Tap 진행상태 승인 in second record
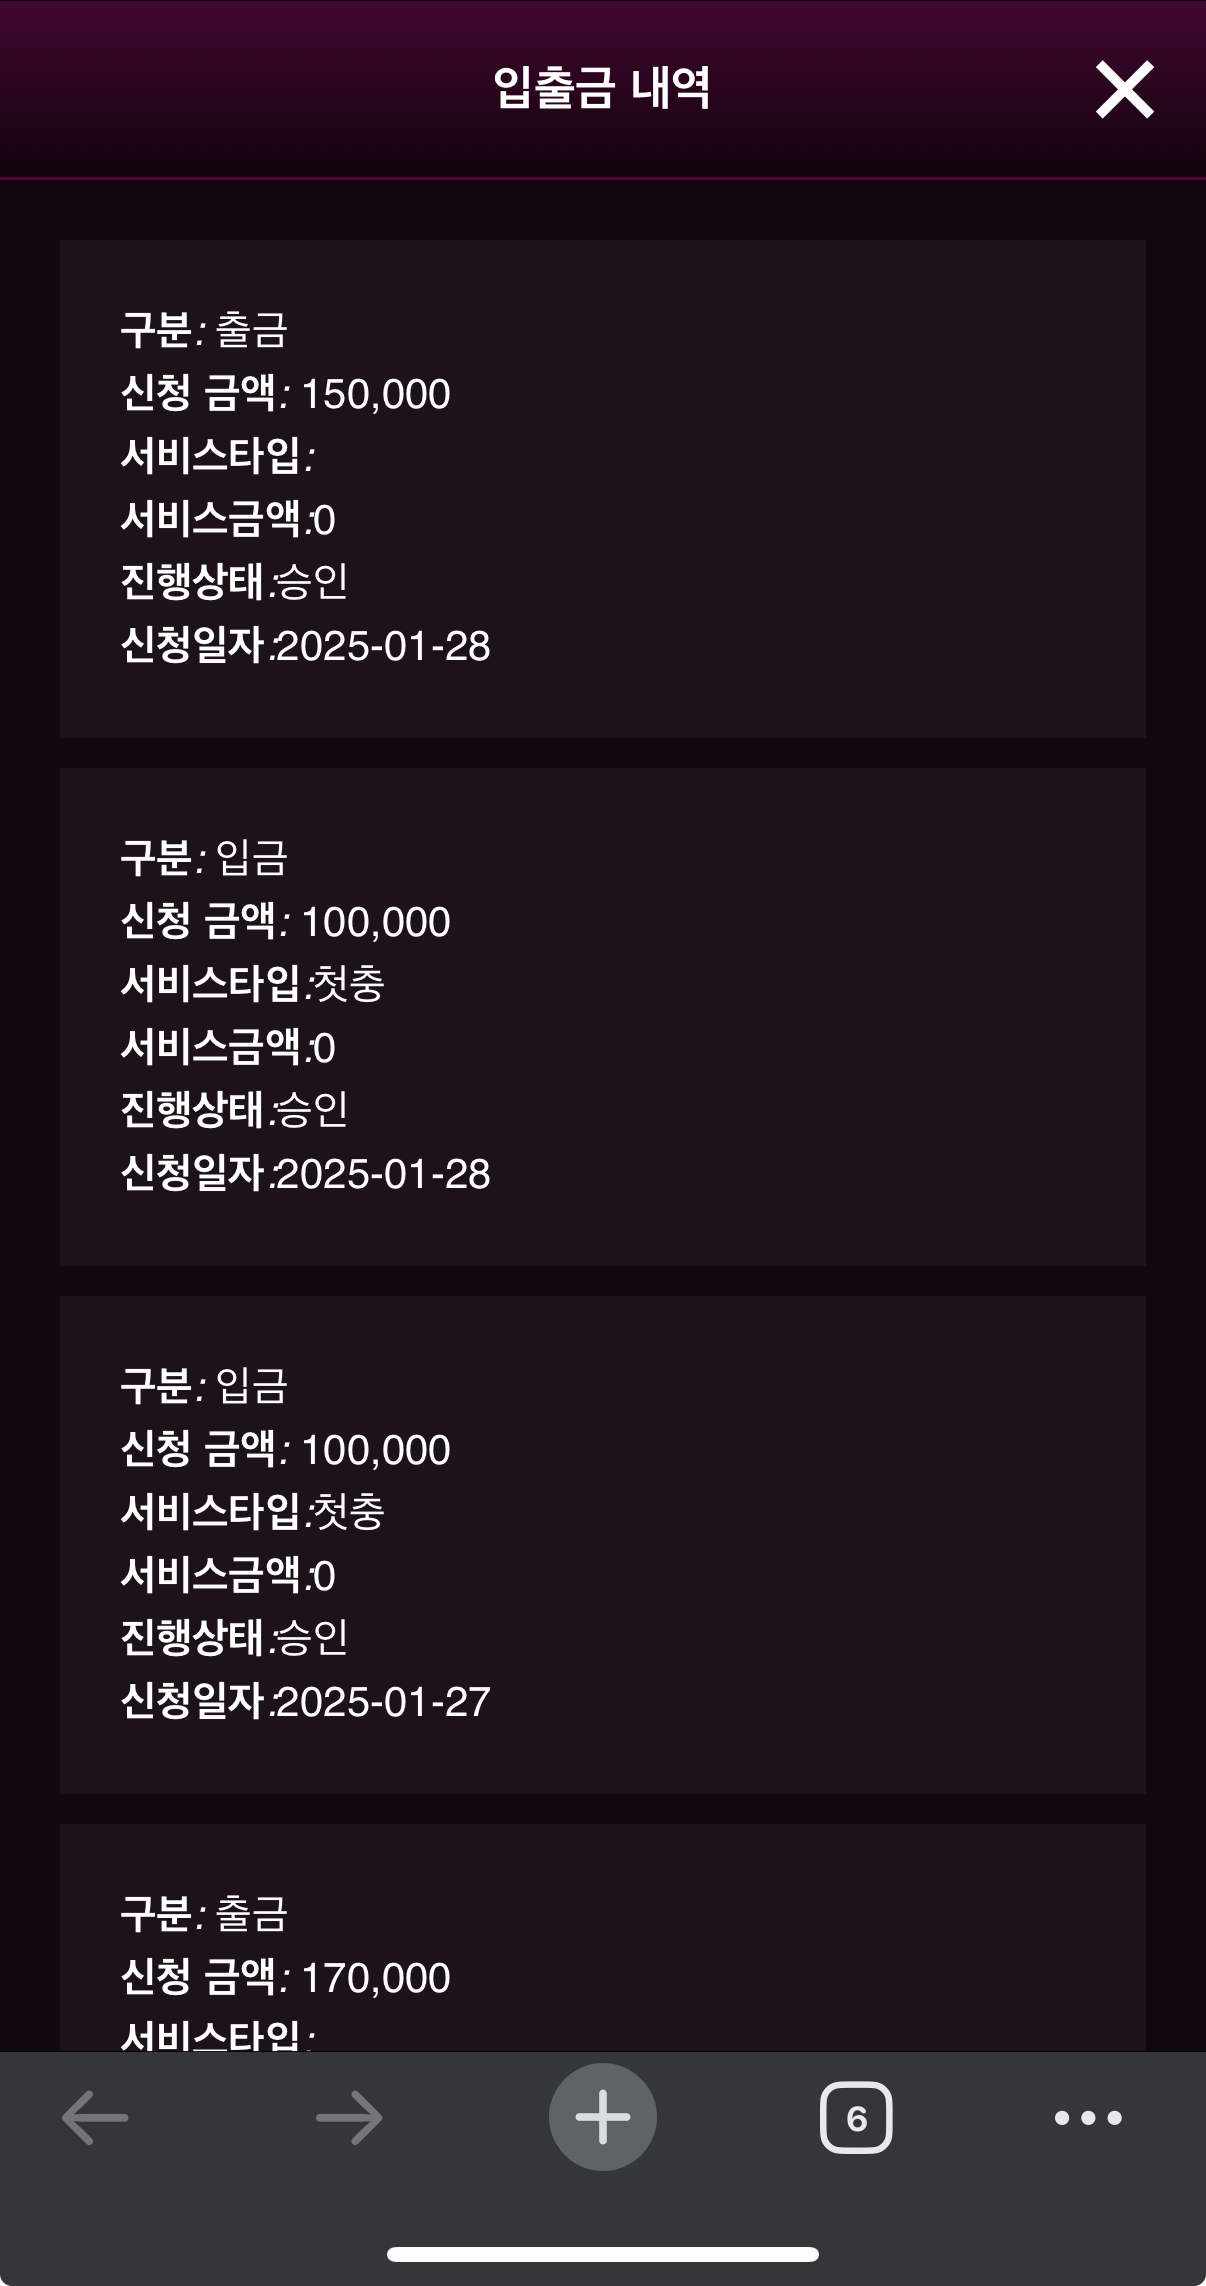 pos(234,1110)
